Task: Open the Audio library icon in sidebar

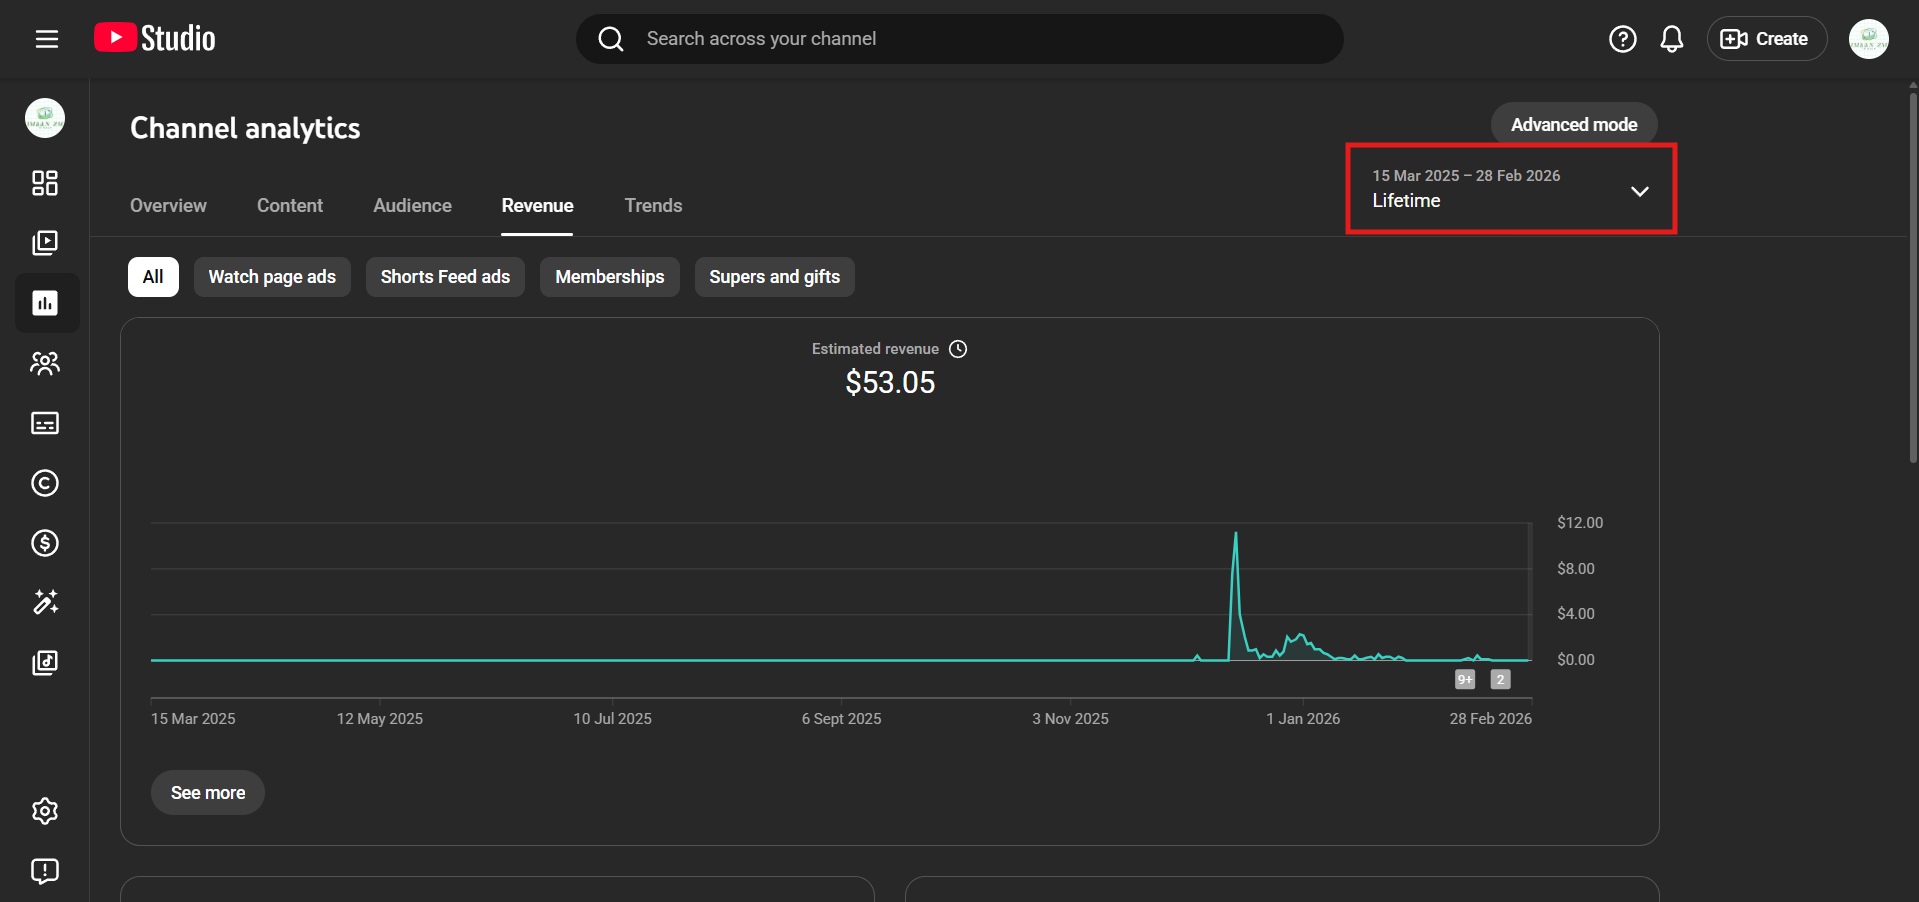Action: tap(45, 663)
